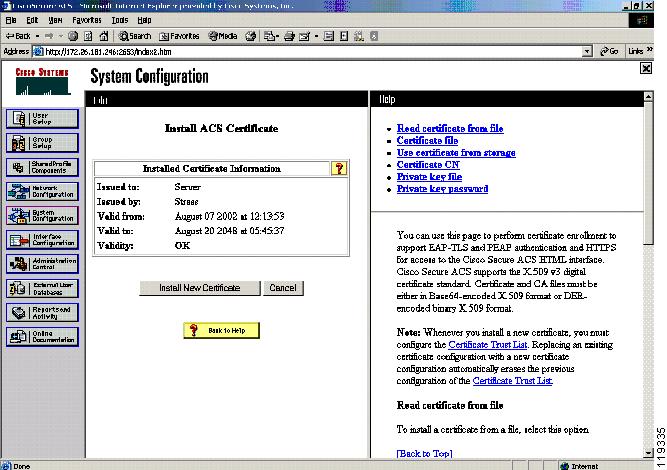Close the System Configuration page with X
The width and height of the screenshot is (667, 470).
click(646, 68)
